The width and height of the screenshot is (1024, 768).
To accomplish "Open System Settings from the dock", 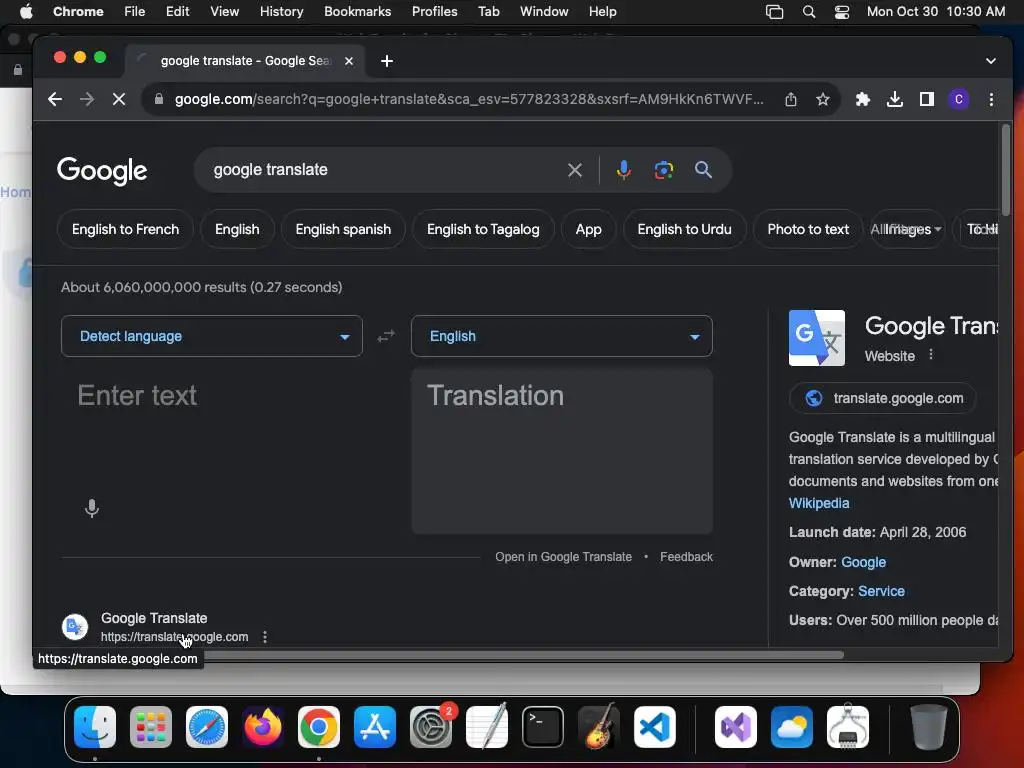I will point(431,727).
